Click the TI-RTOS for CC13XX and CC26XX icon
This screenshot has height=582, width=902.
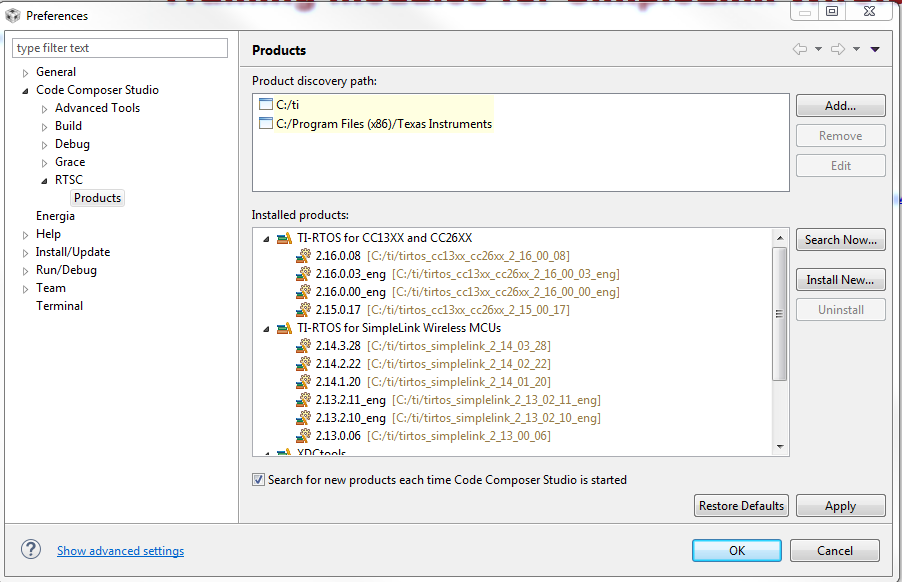pyautogui.click(x=284, y=238)
